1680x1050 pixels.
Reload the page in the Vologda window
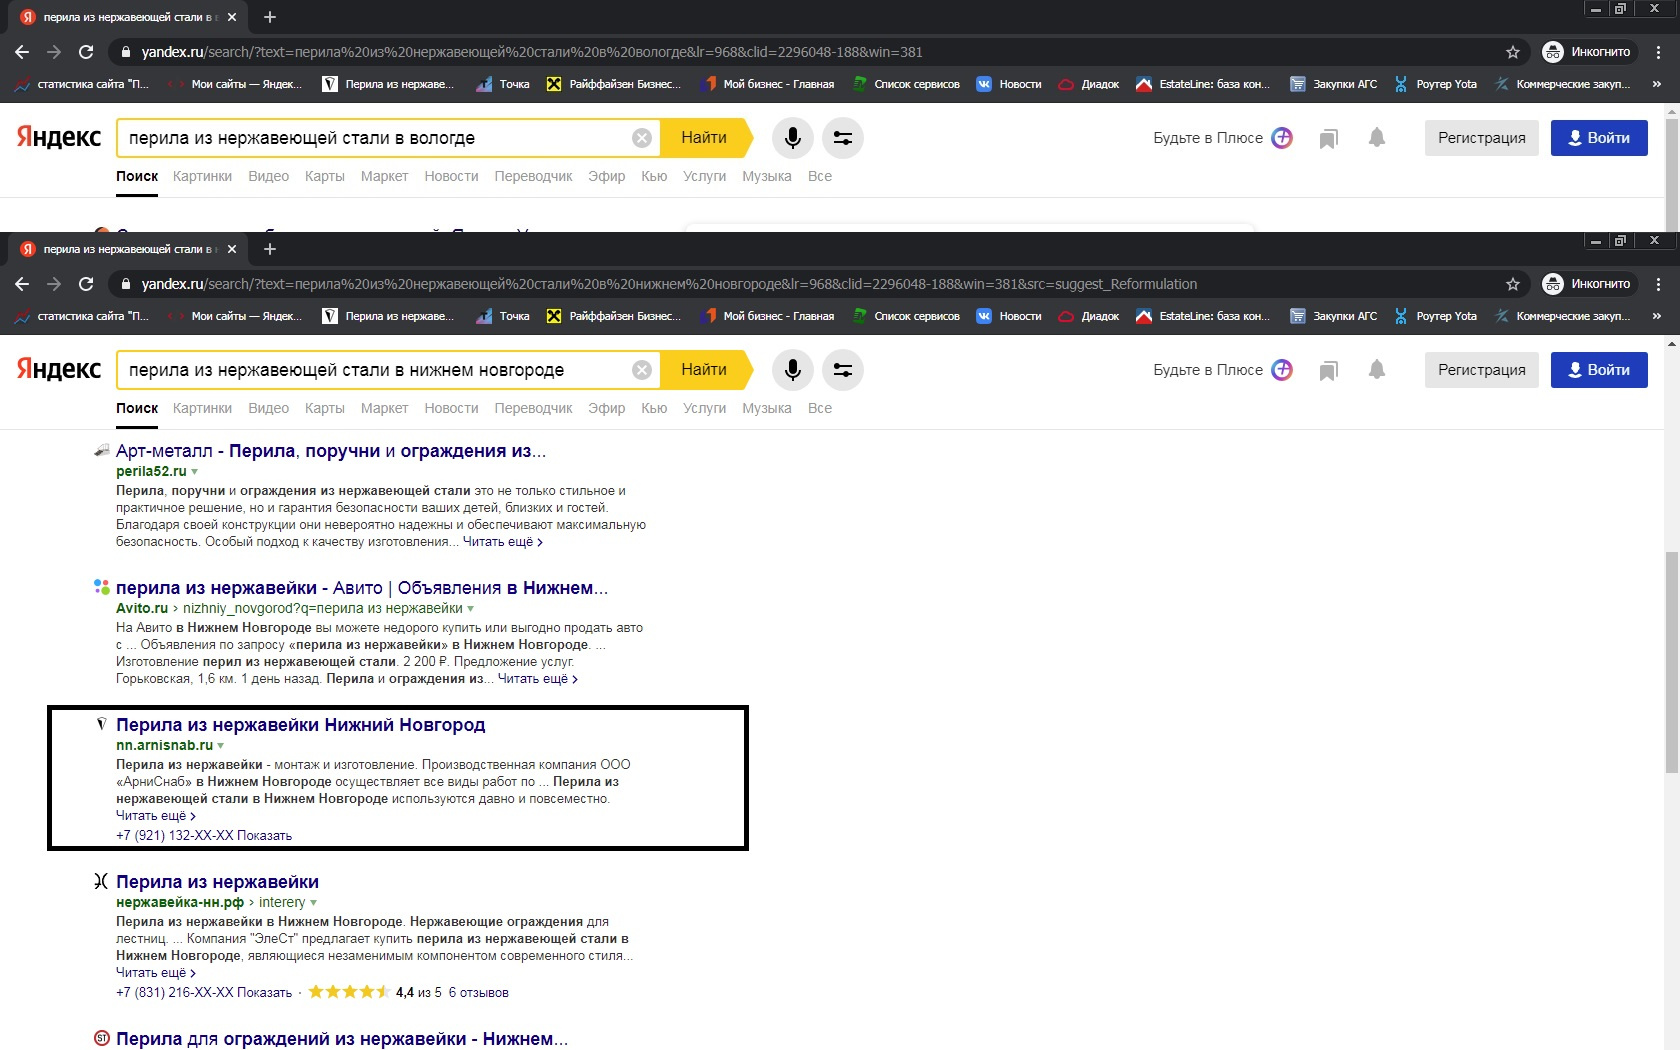tap(86, 52)
